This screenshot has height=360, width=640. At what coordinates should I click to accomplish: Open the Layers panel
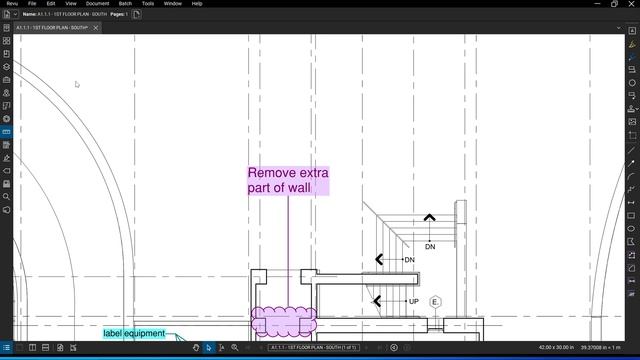(6, 67)
